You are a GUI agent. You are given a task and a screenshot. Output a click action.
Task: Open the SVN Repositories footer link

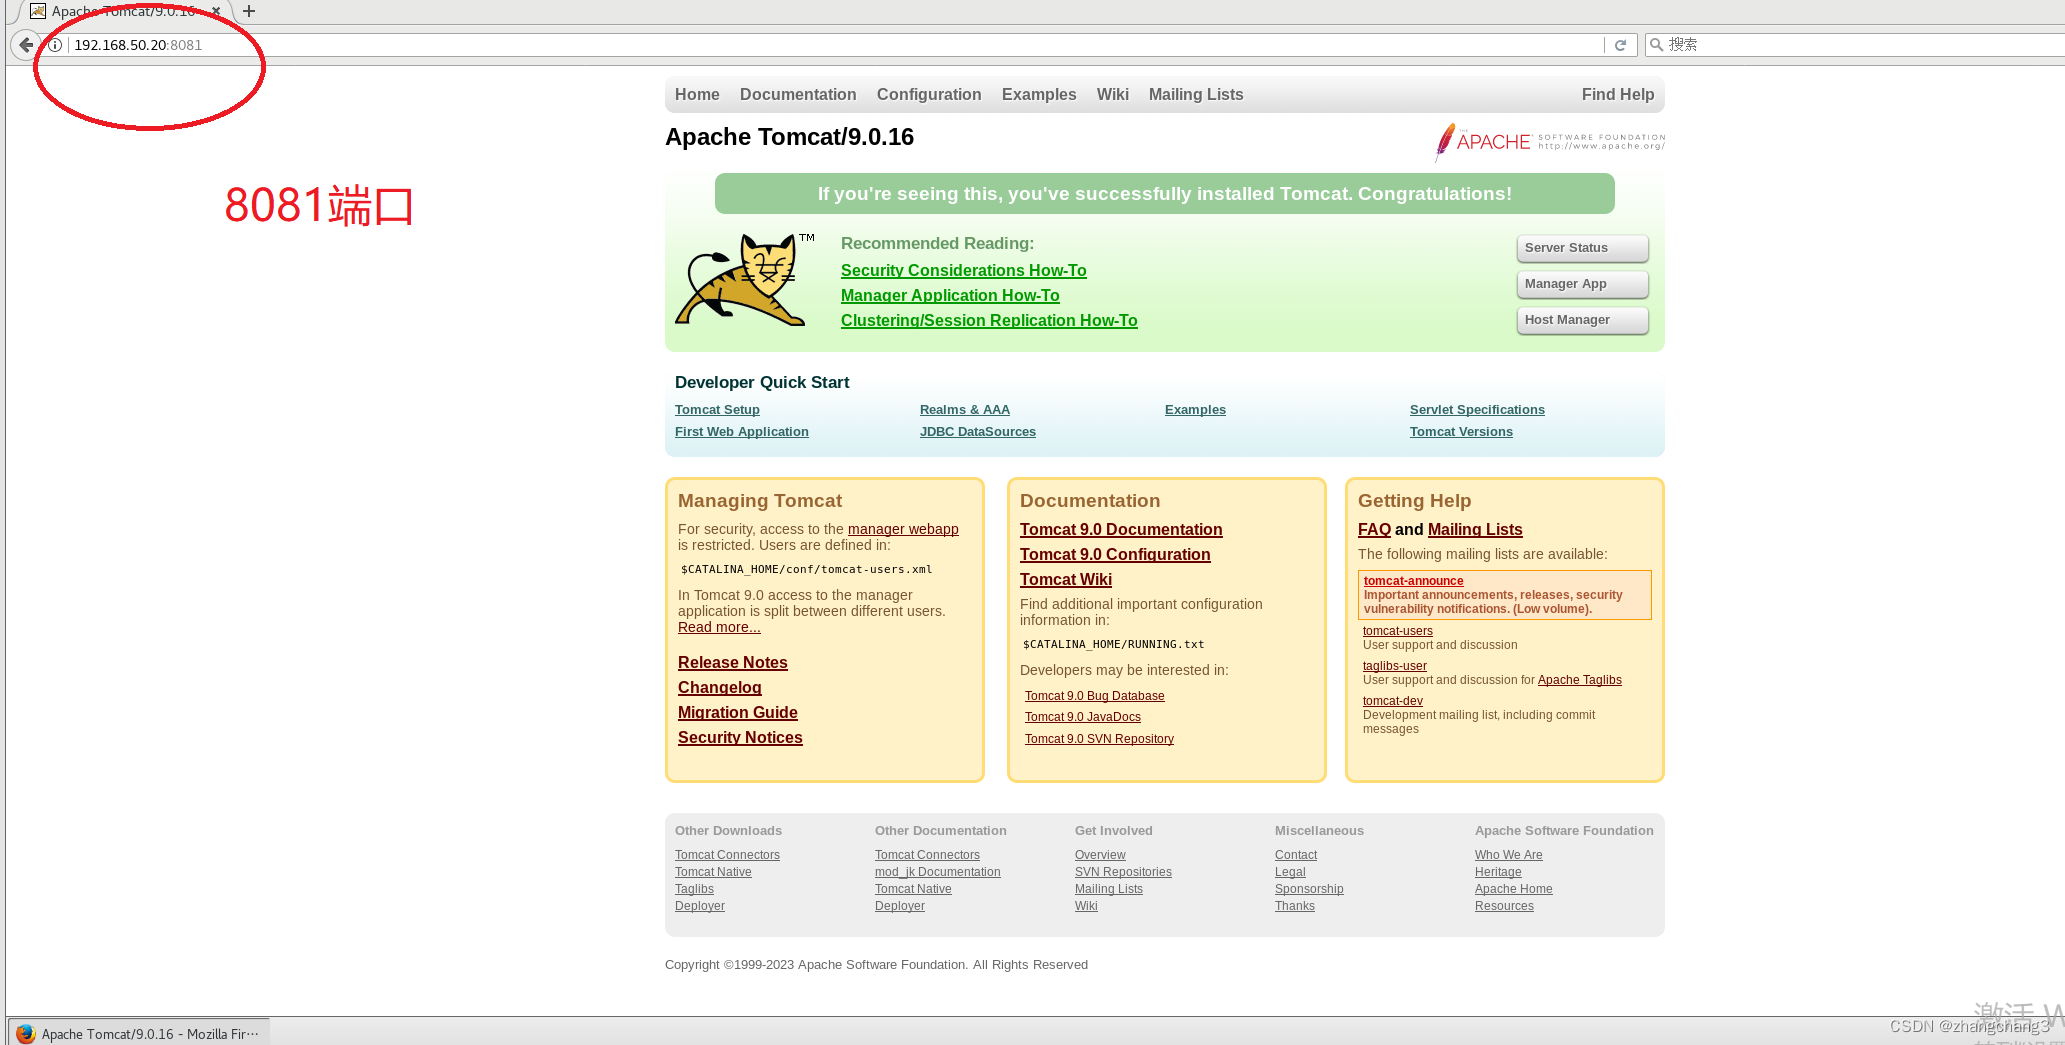[1123, 872]
